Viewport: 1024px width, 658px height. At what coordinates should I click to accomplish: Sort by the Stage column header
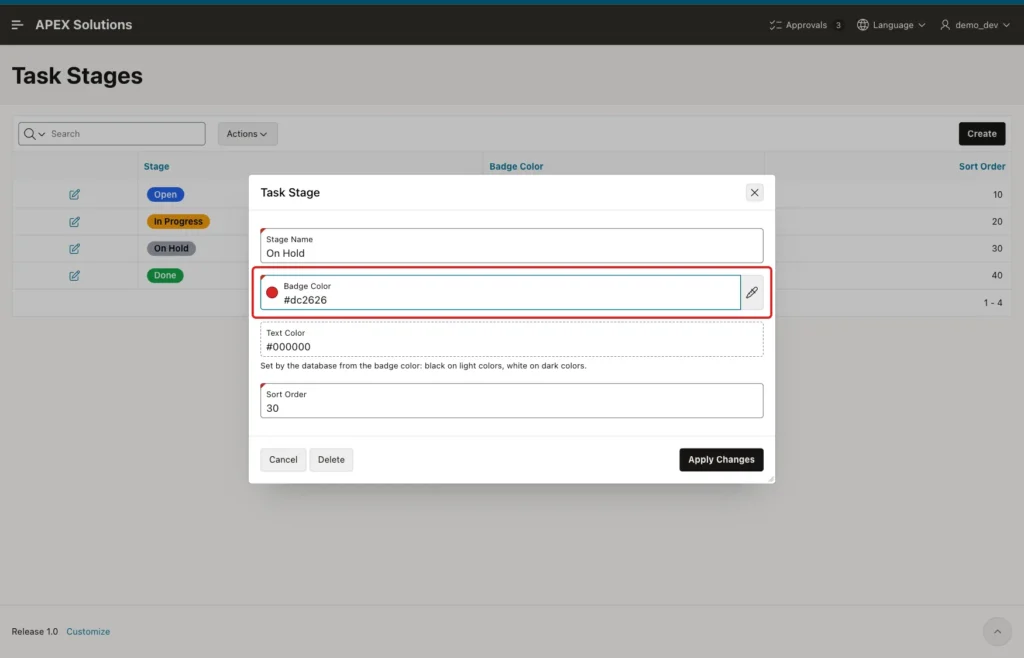tap(156, 166)
